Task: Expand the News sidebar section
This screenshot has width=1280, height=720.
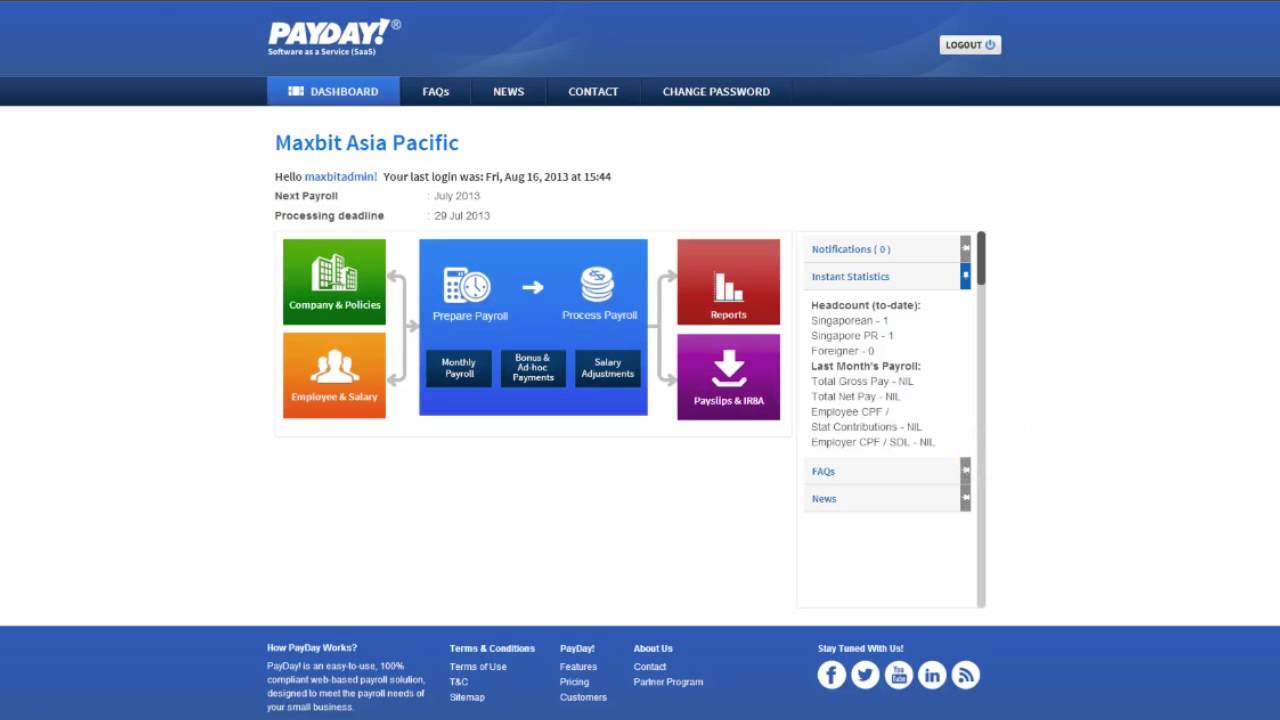Action: pyautogui.click(x=887, y=498)
